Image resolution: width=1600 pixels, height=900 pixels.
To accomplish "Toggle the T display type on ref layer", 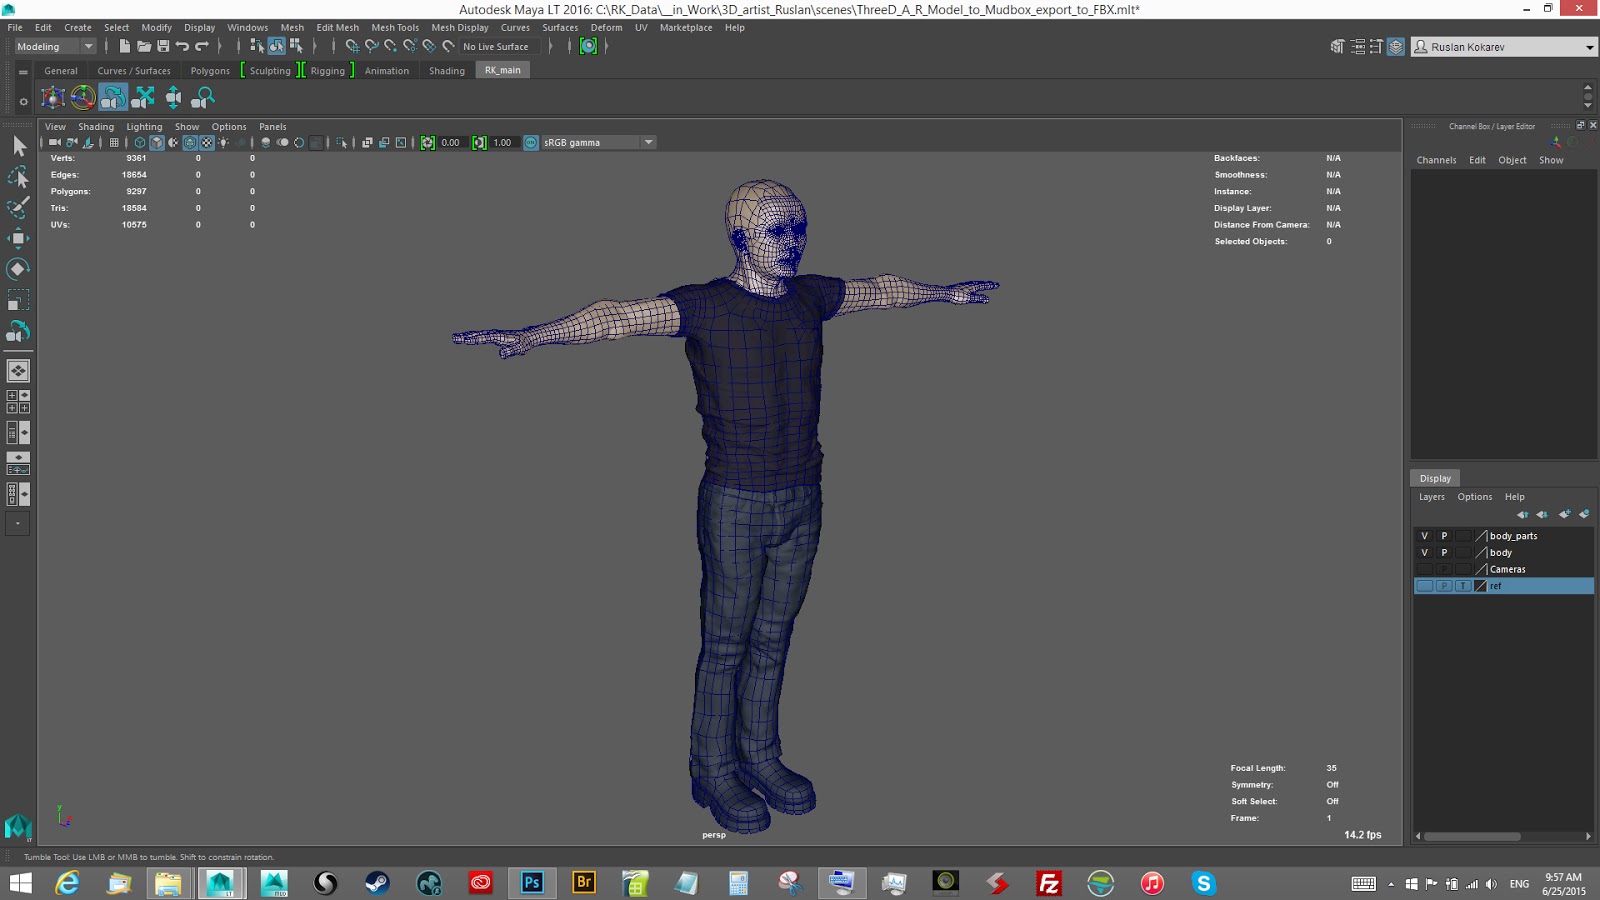I will [x=1463, y=586].
